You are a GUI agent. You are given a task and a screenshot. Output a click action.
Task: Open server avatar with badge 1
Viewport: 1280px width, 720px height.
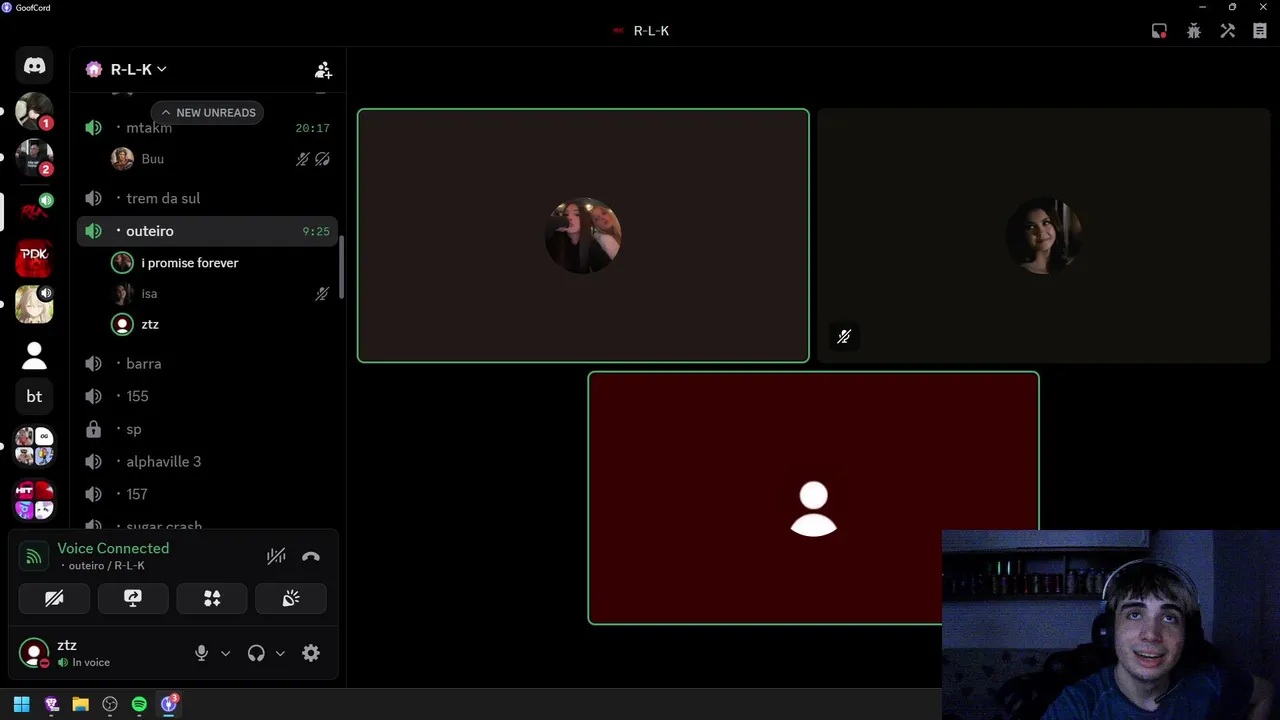(x=34, y=111)
